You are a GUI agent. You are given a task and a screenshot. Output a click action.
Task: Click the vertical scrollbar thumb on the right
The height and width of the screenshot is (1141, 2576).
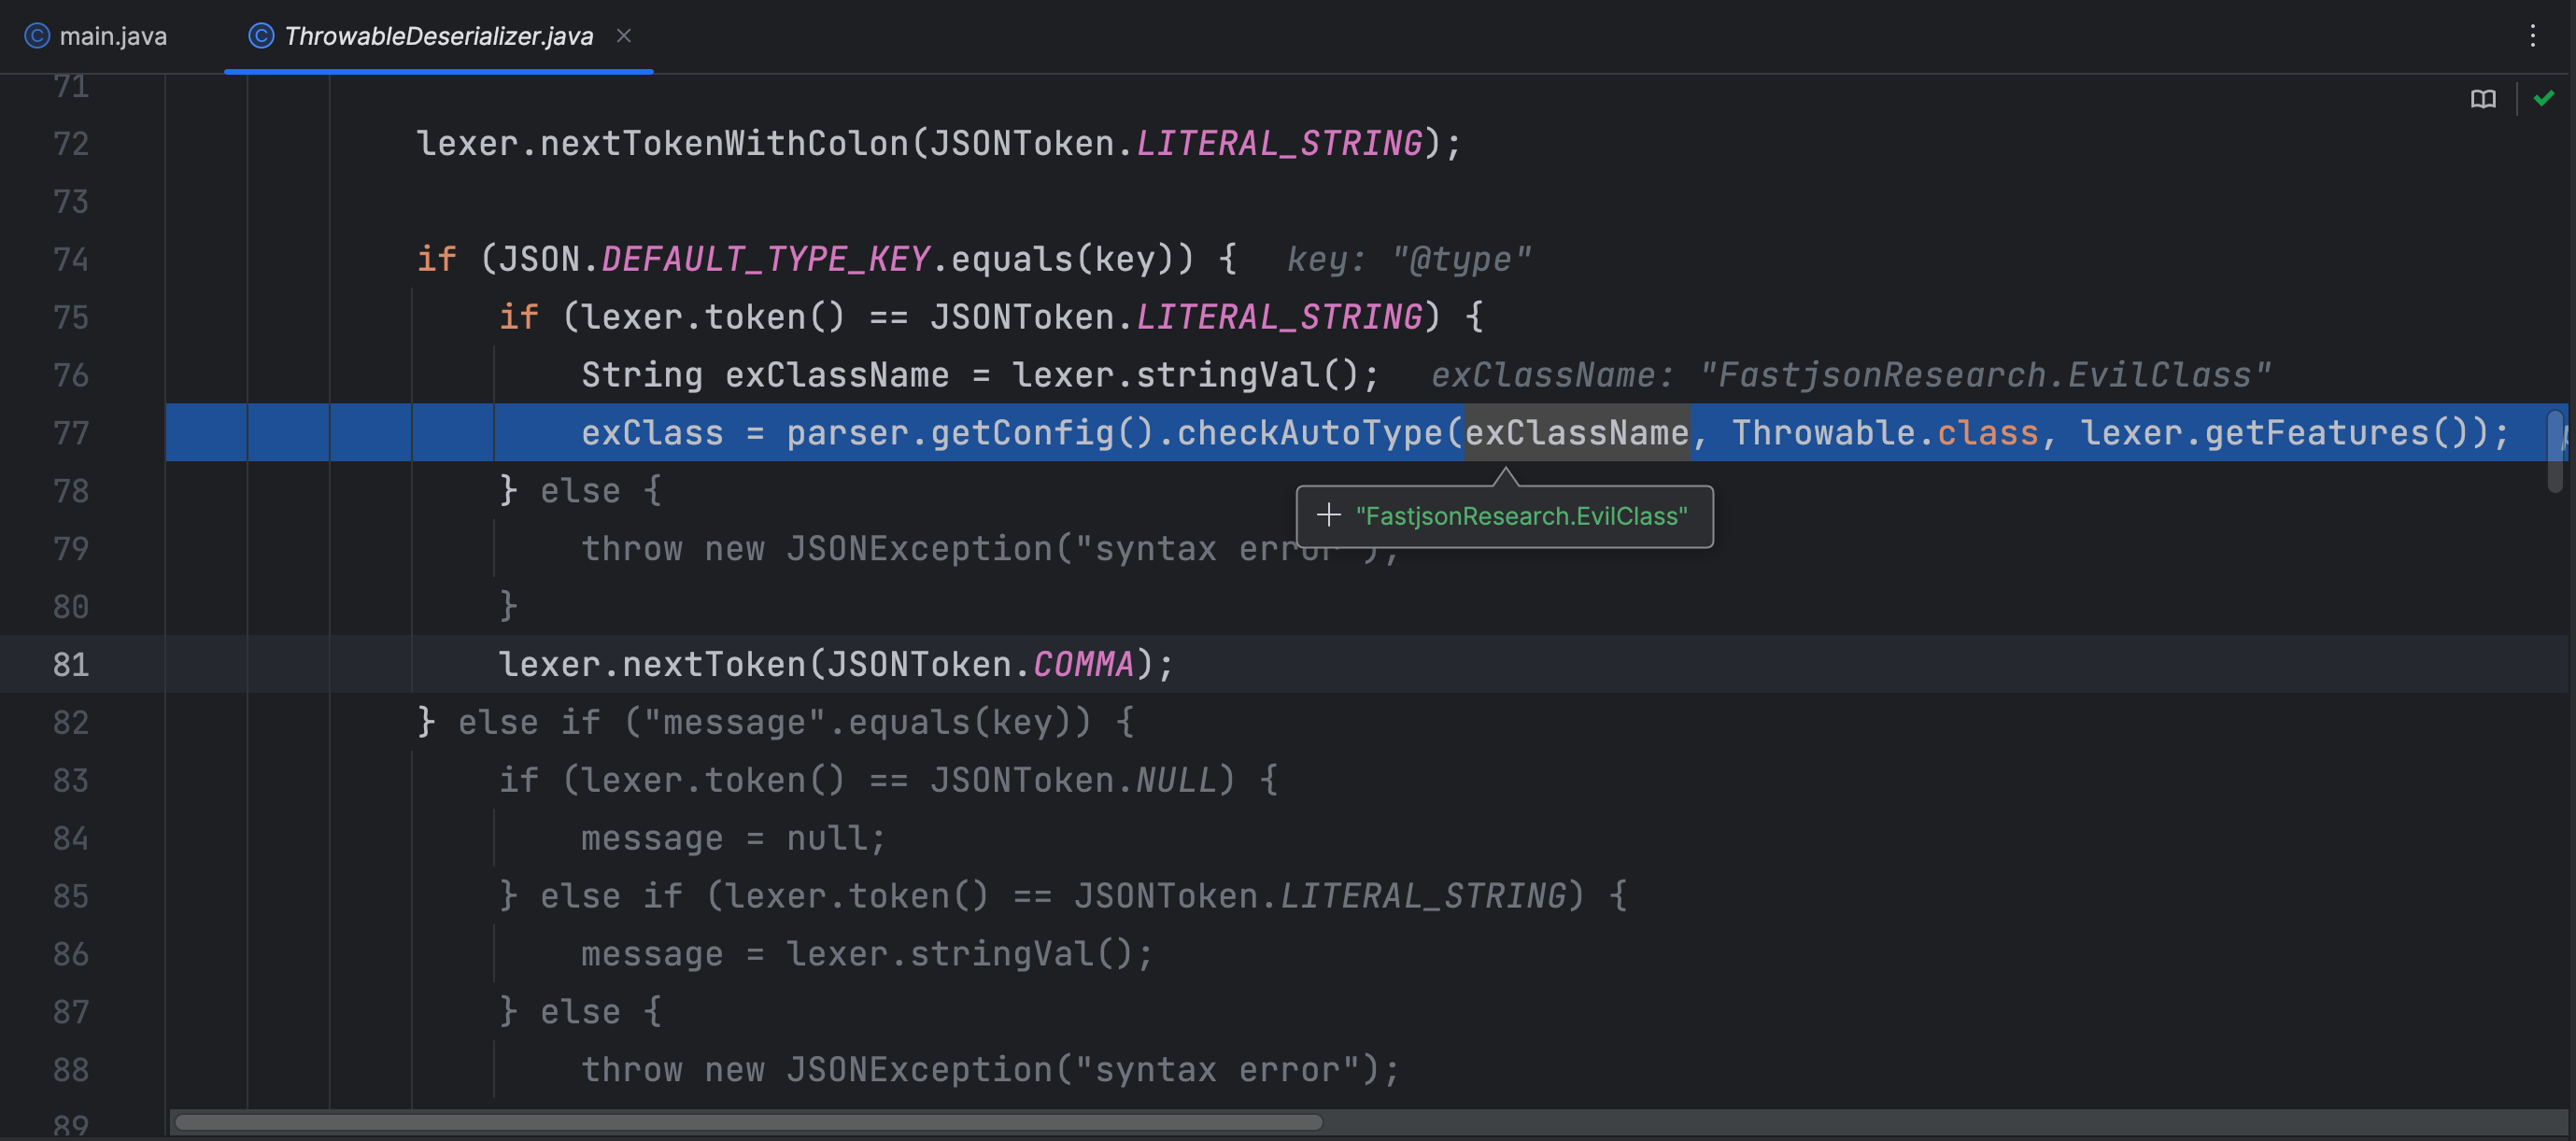click(x=2556, y=450)
